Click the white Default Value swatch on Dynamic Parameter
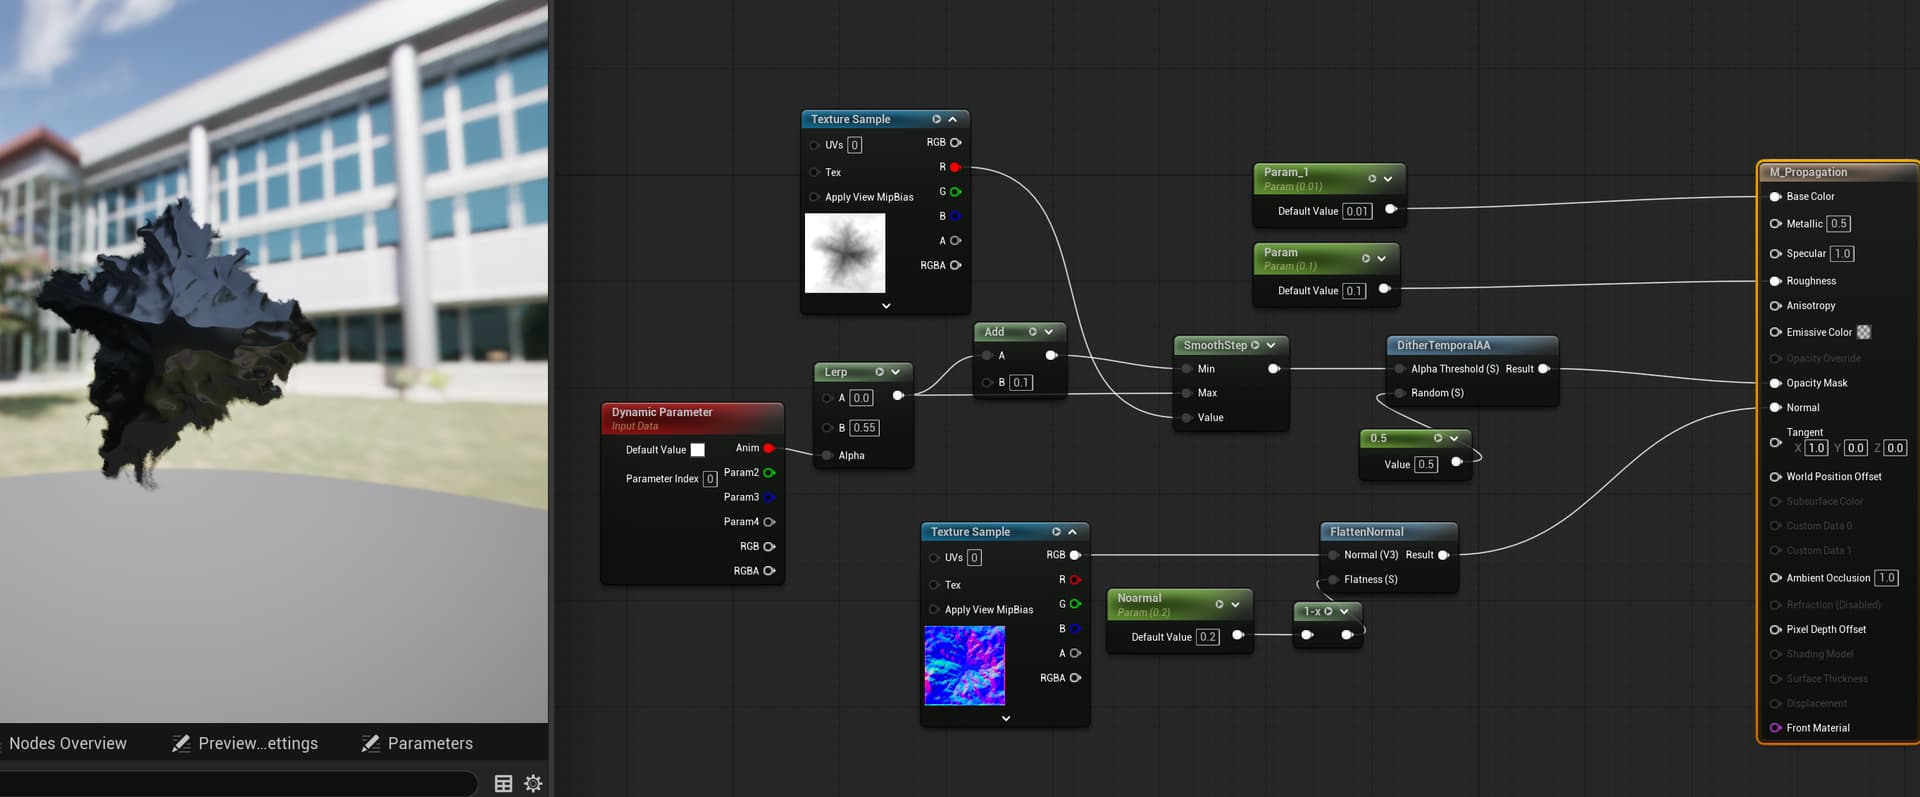 tap(698, 450)
